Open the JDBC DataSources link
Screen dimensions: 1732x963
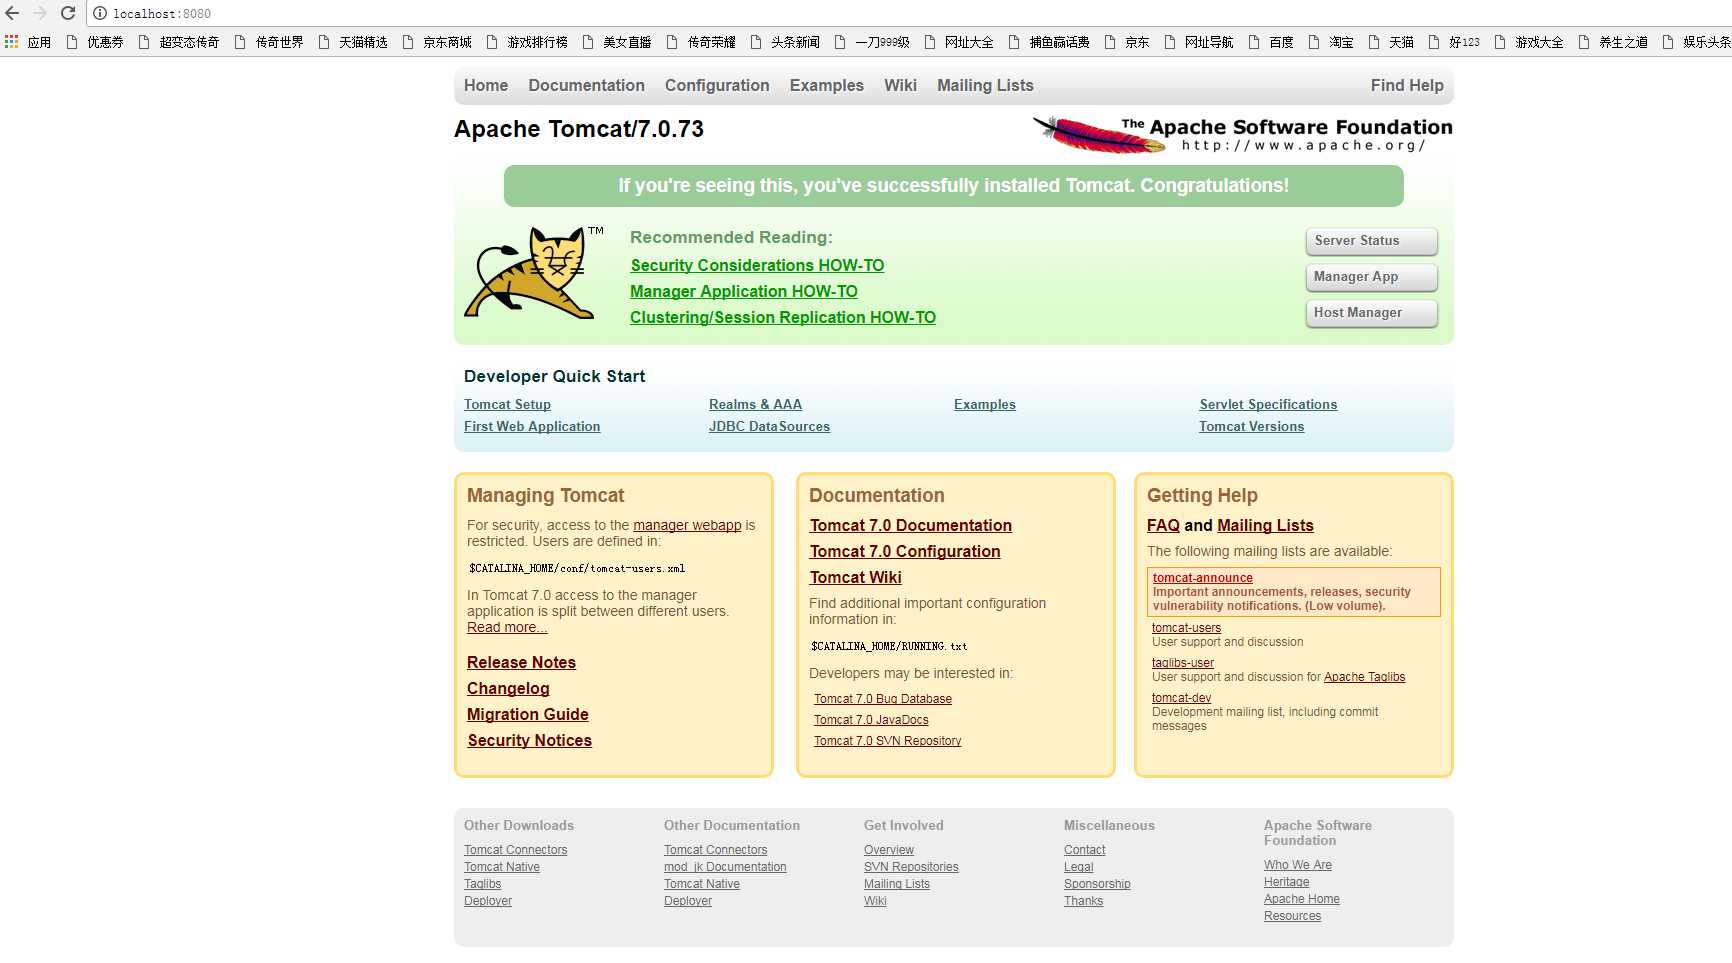(x=769, y=426)
